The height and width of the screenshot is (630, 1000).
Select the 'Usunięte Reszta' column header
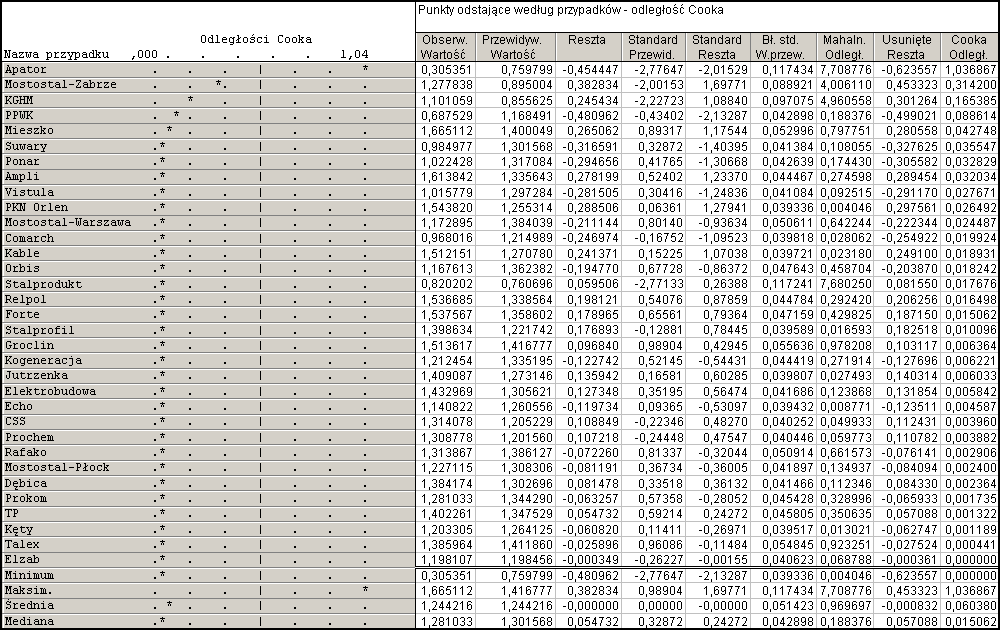click(x=906, y=47)
